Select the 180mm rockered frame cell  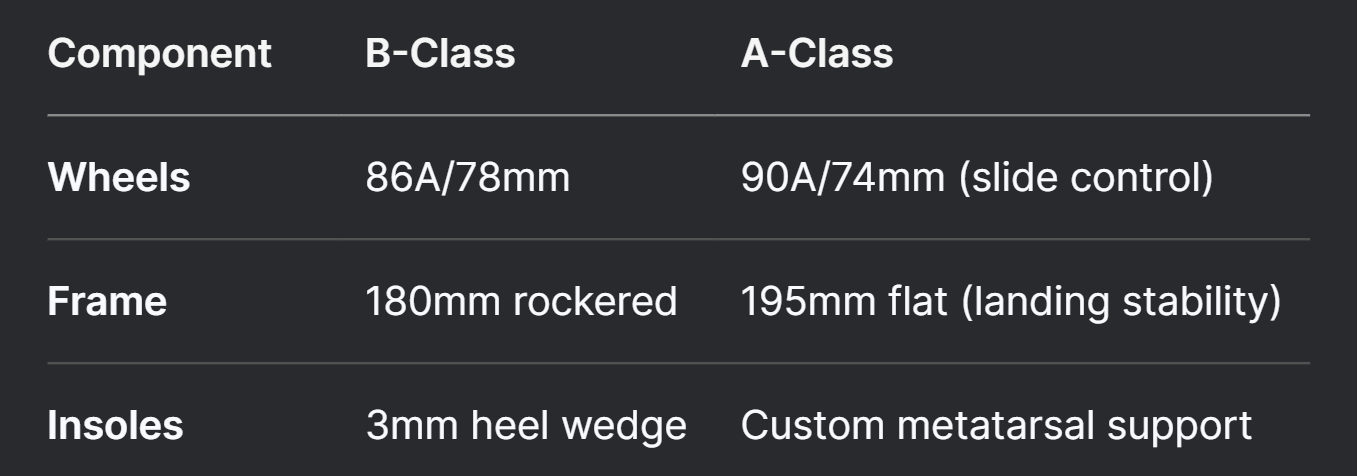521,301
